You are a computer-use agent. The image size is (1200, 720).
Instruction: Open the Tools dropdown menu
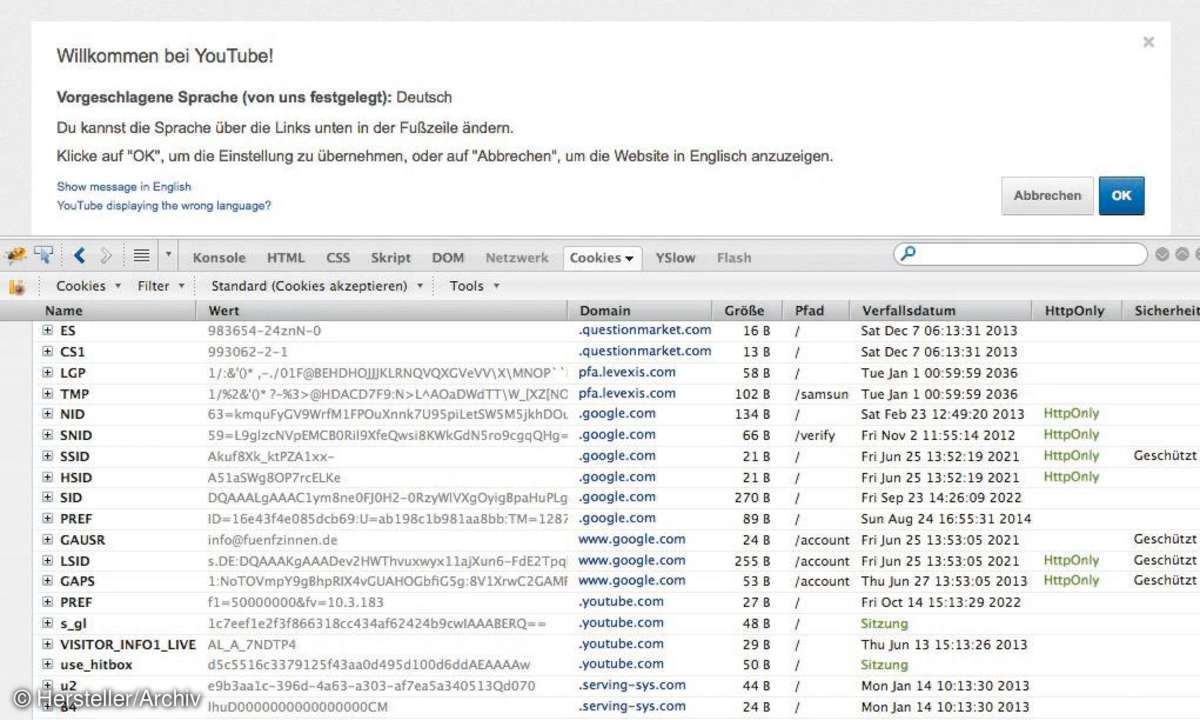click(x=474, y=286)
